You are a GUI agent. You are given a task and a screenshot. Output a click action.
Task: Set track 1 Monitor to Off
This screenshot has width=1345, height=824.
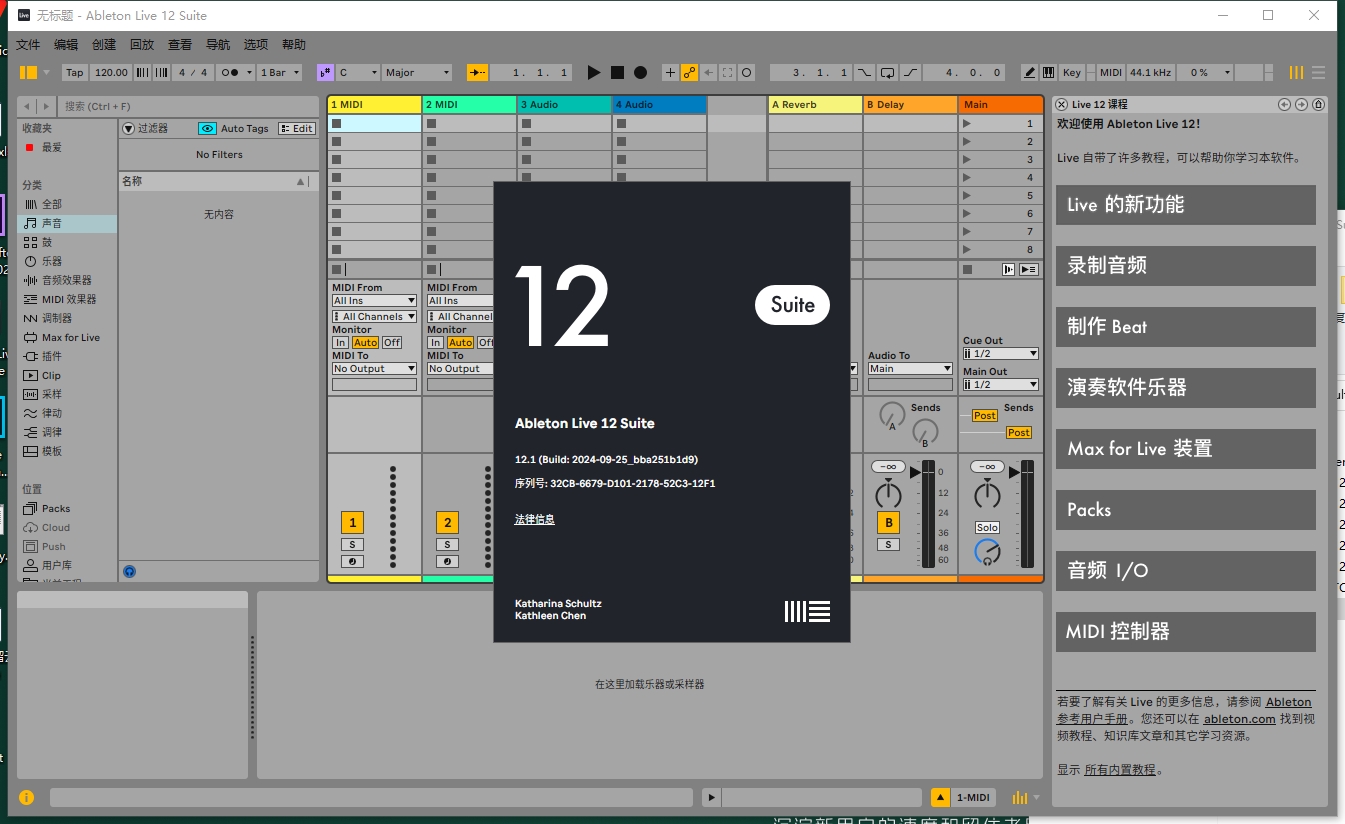[x=392, y=342]
